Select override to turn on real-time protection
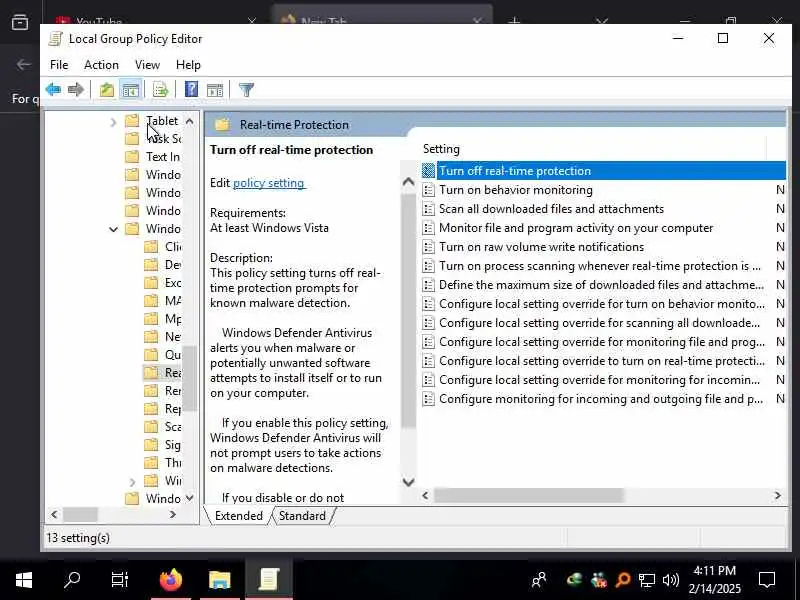Screen dimensions: 800x600 click(604, 361)
